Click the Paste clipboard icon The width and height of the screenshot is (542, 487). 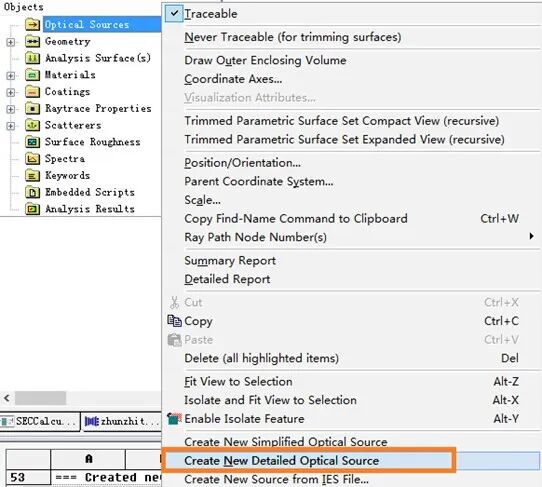point(174,340)
